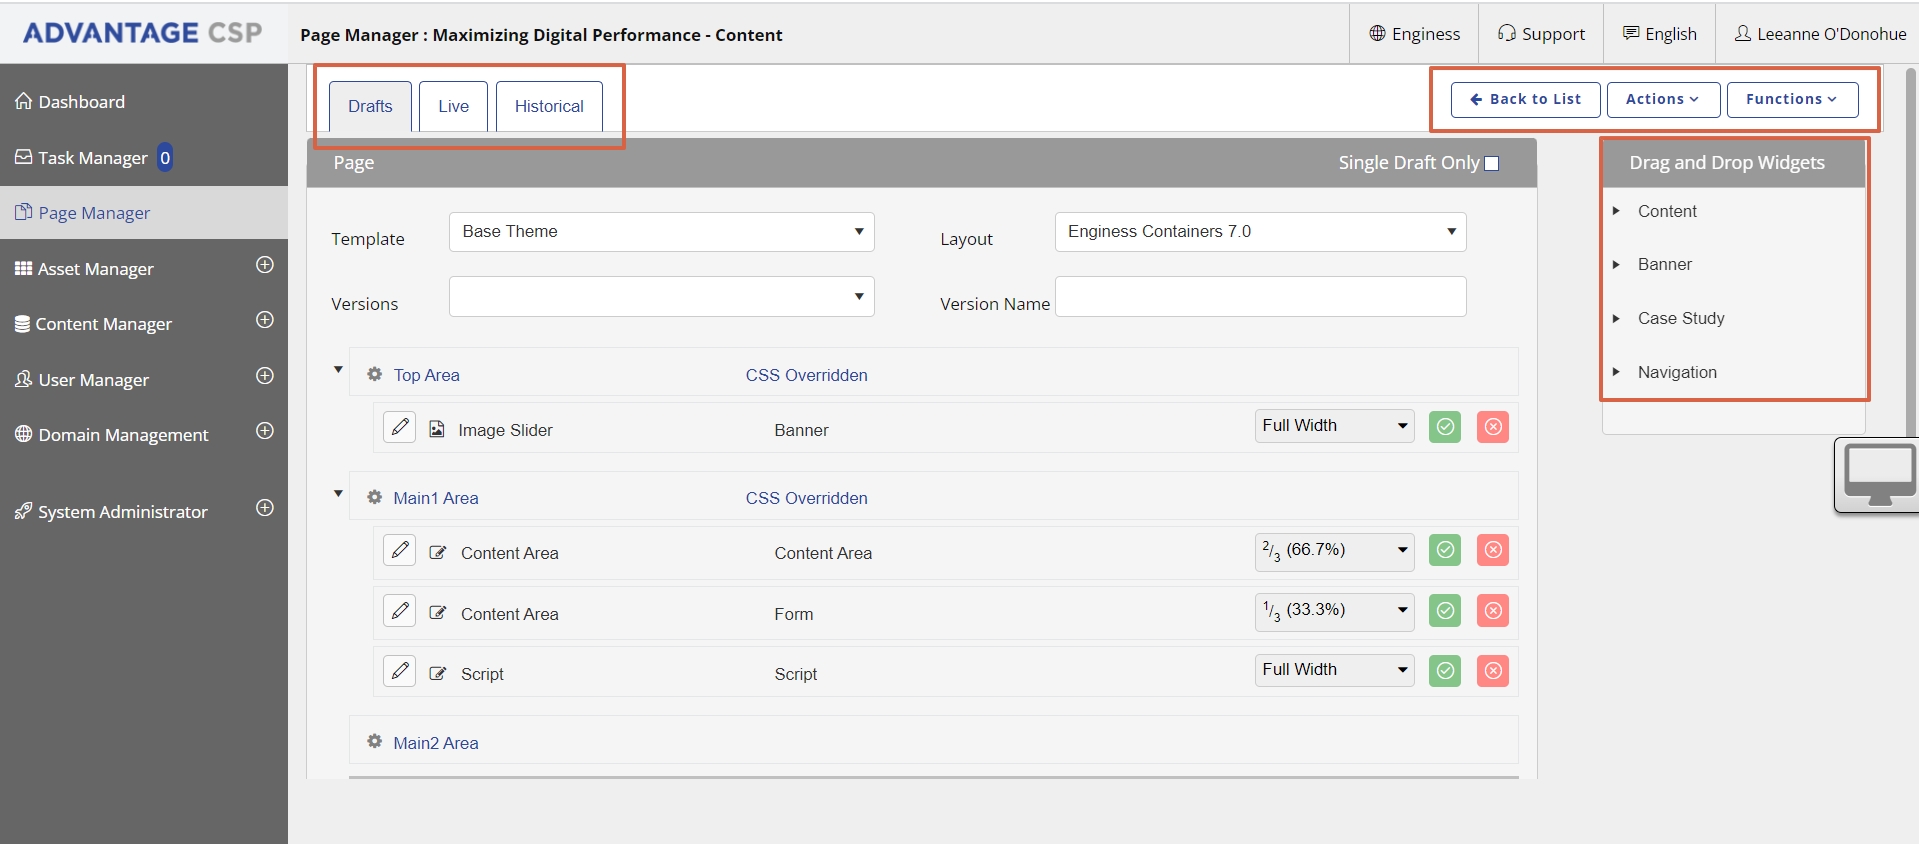The width and height of the screenshot is (1919, 844).
Task: Click the pencil edit icon for Image Slider
Action: tap(400, 427)
